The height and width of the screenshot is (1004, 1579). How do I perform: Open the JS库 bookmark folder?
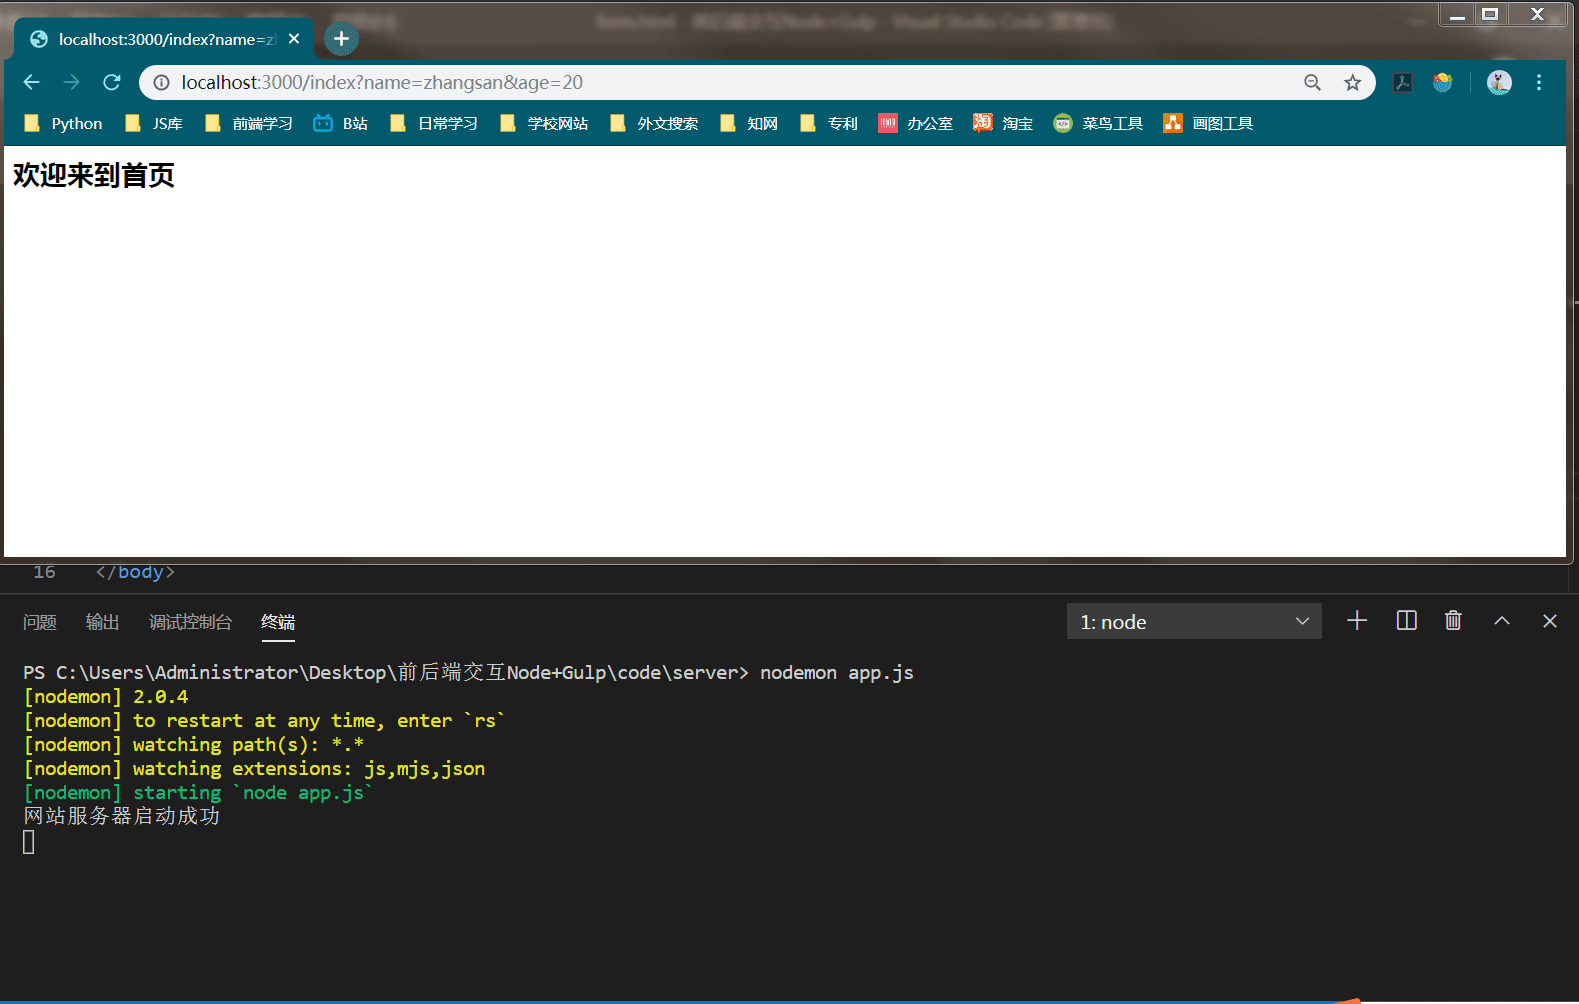pyautogui.click(x=154, y=123)
